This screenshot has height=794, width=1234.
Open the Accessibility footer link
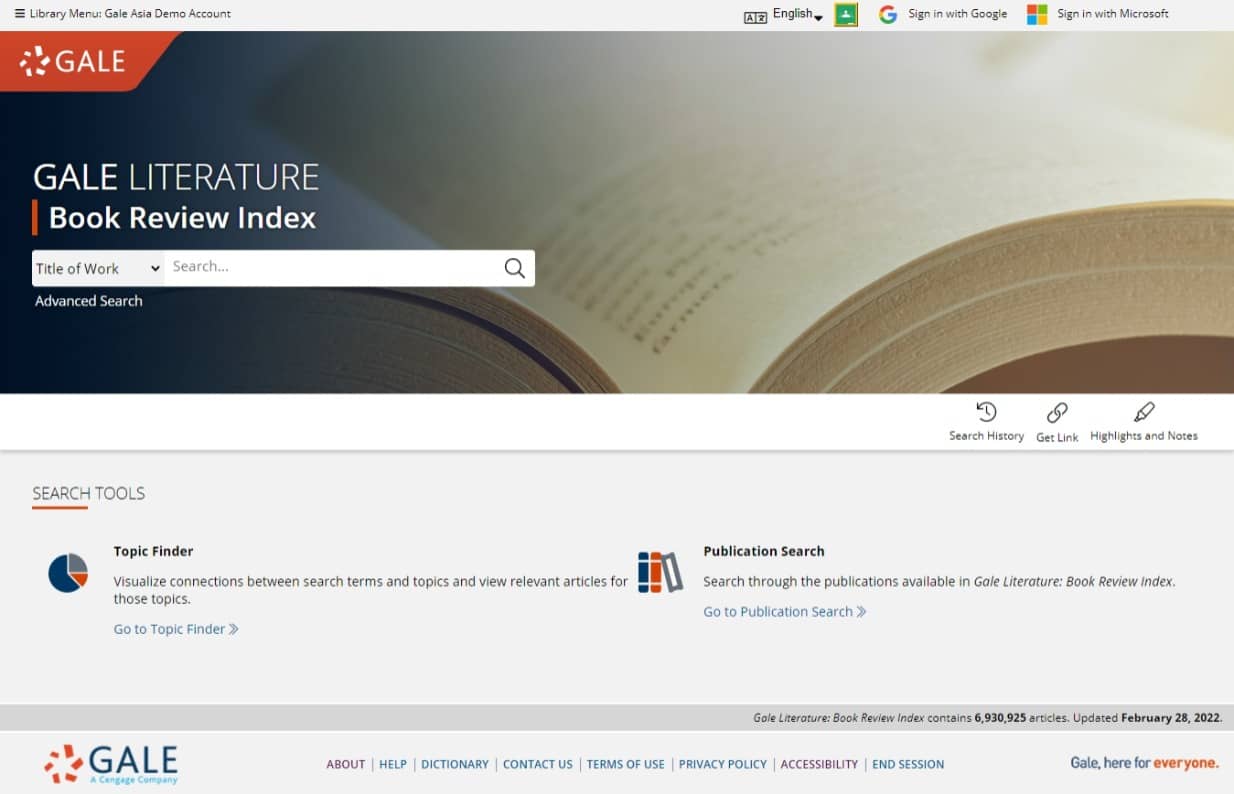click(819, 764)
